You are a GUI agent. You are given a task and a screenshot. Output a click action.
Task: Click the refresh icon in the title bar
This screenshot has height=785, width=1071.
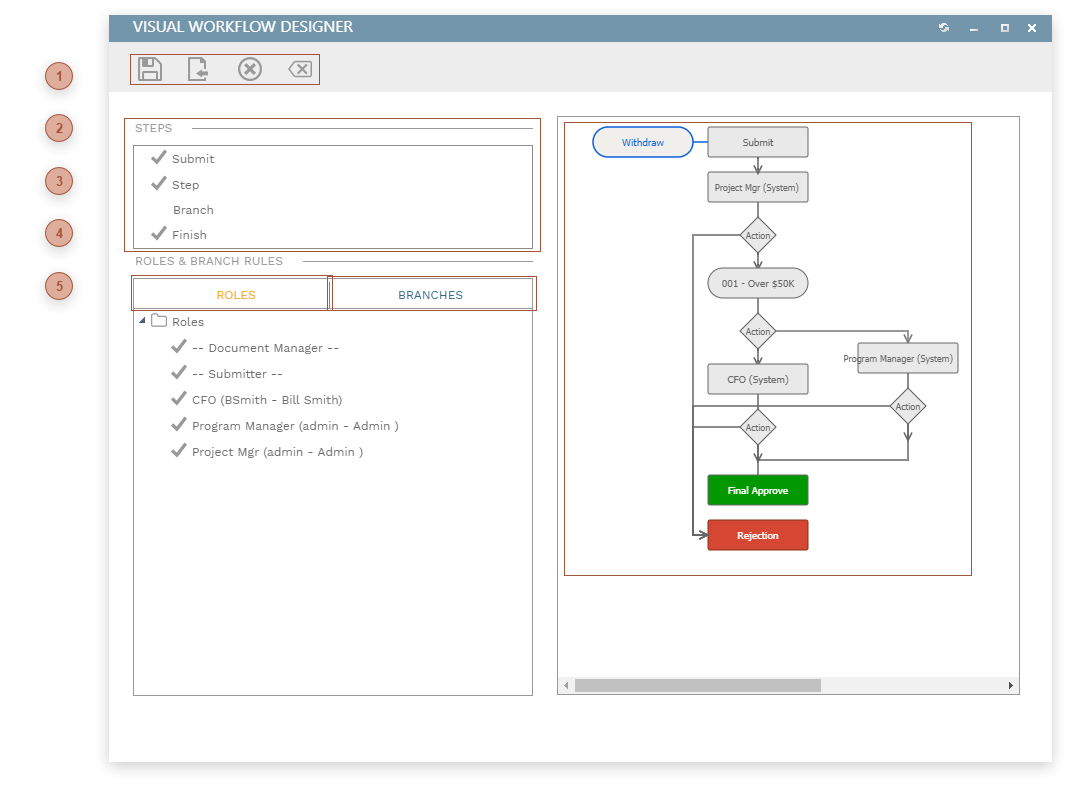(x=943, y=28)
